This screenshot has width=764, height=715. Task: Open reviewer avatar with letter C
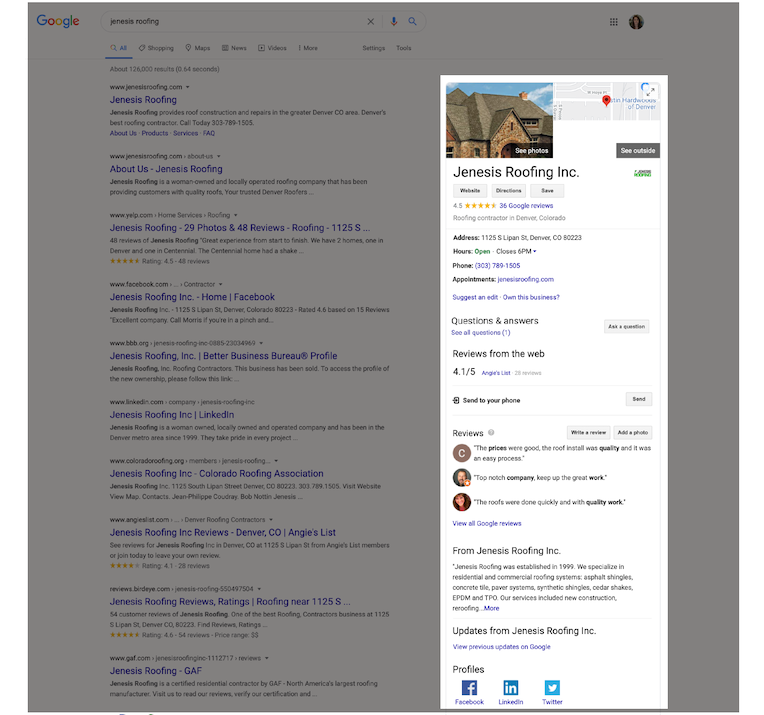tap(461, 453)
